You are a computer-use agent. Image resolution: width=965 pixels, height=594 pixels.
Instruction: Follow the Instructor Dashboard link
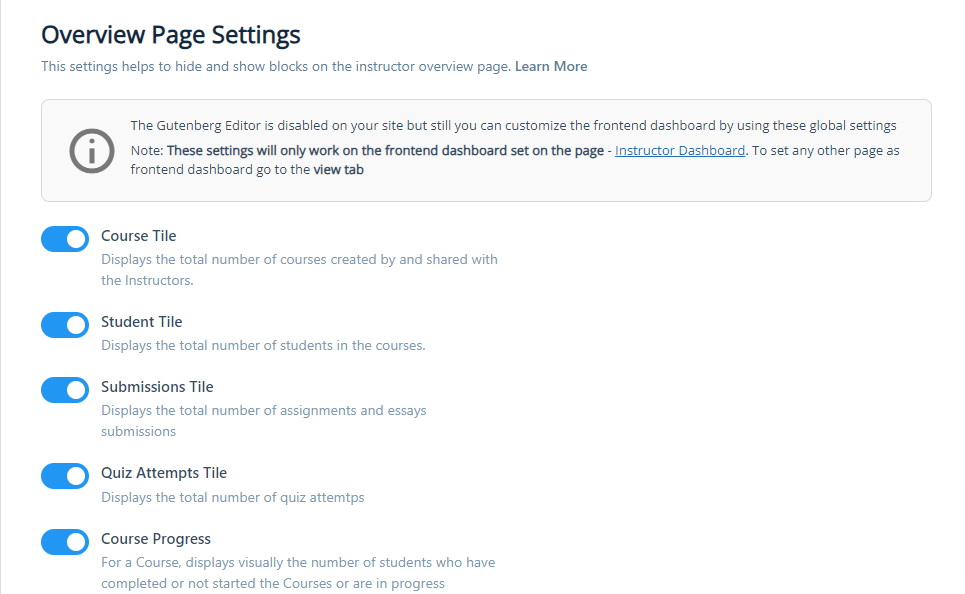(679, 151)
